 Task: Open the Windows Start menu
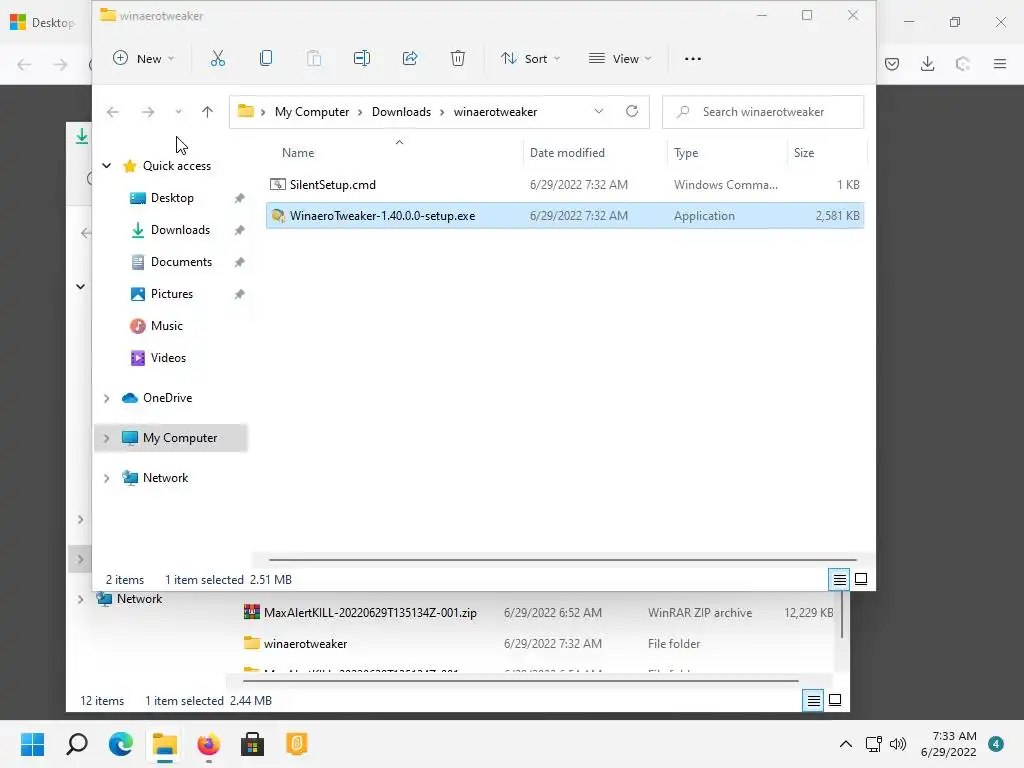click(32, 744)
